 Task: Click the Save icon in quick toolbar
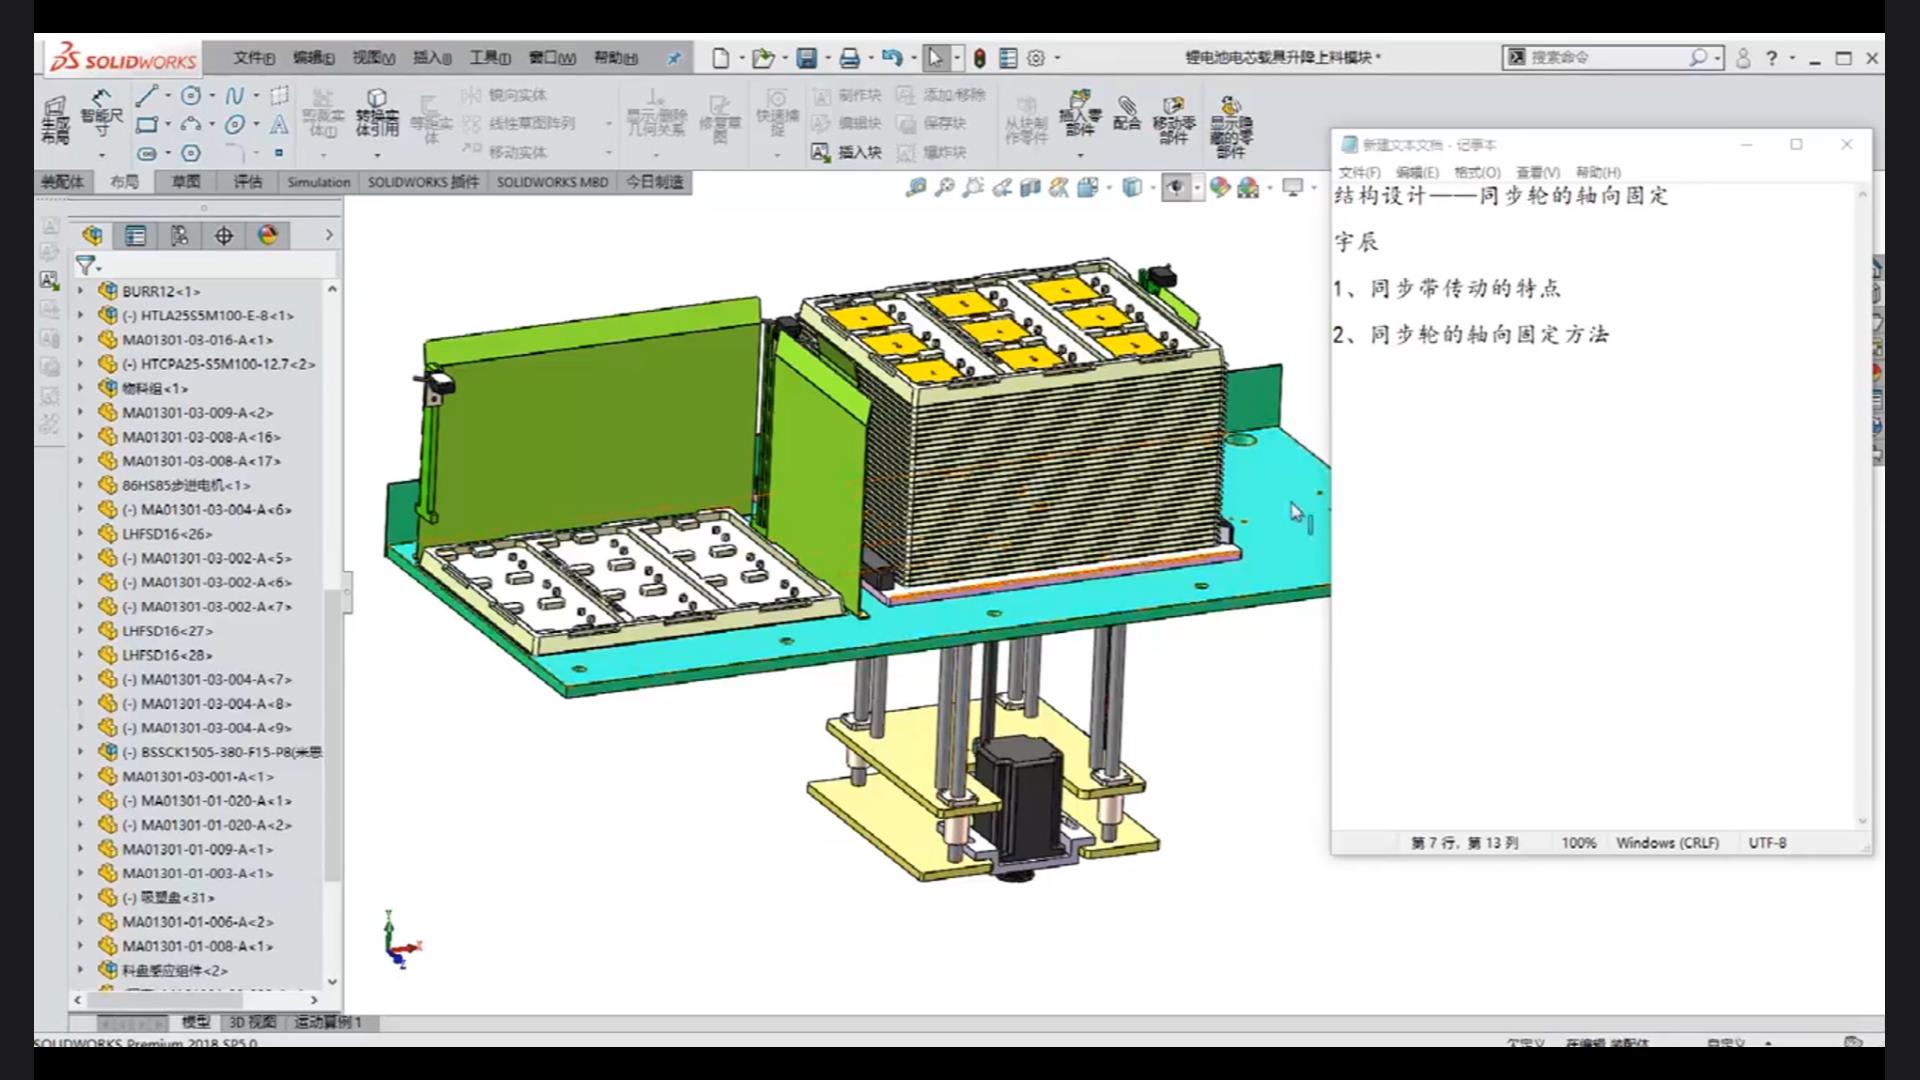[x=807, y=58]
